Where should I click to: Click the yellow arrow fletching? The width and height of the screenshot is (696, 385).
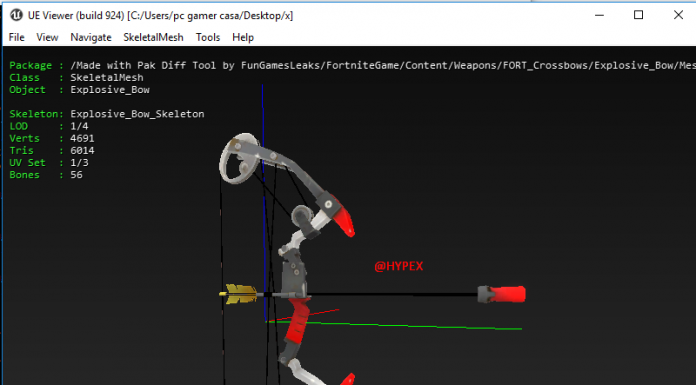tap(240, 294)
